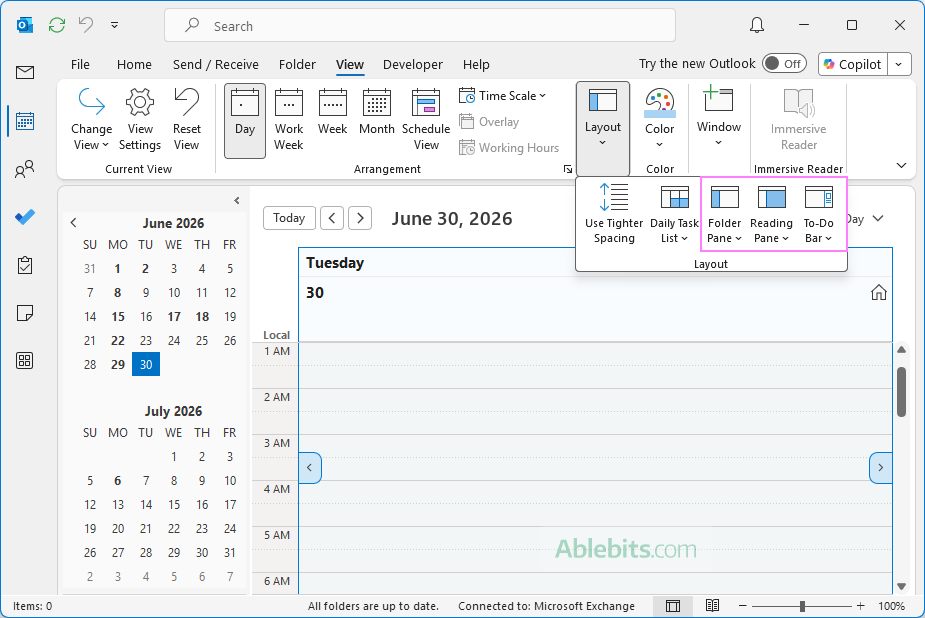Viewport: 925px width, 618px height.
Task: Switch to Week arrangement
Action: pyautogui.click(x=333, y=112)
